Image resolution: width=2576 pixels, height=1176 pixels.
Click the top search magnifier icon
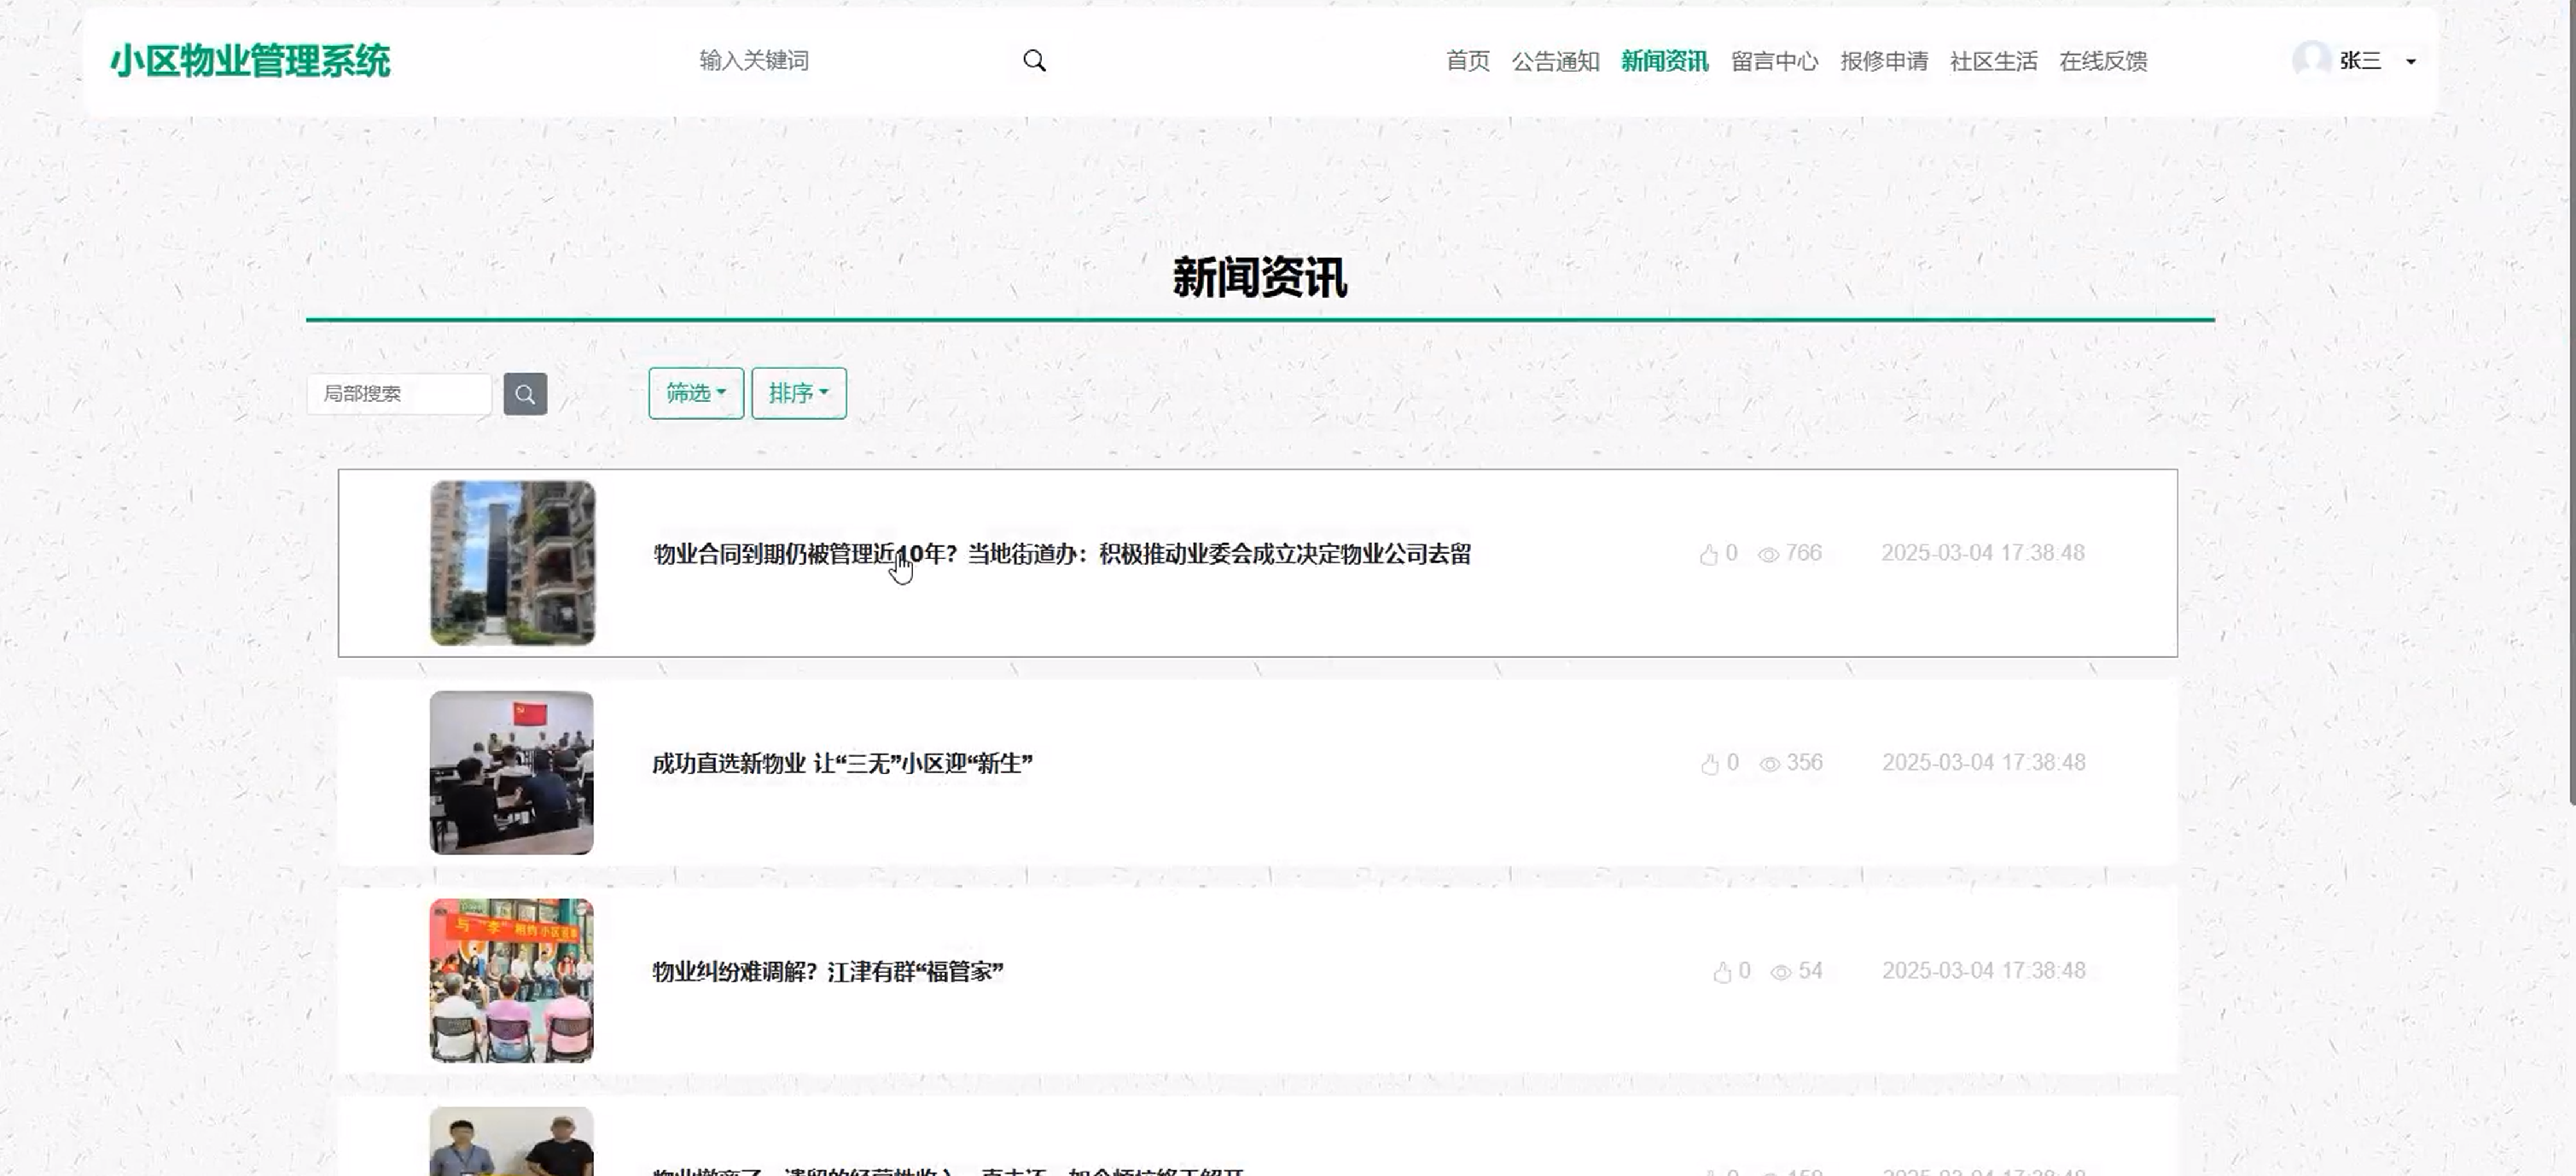(x=1034, y=61)
